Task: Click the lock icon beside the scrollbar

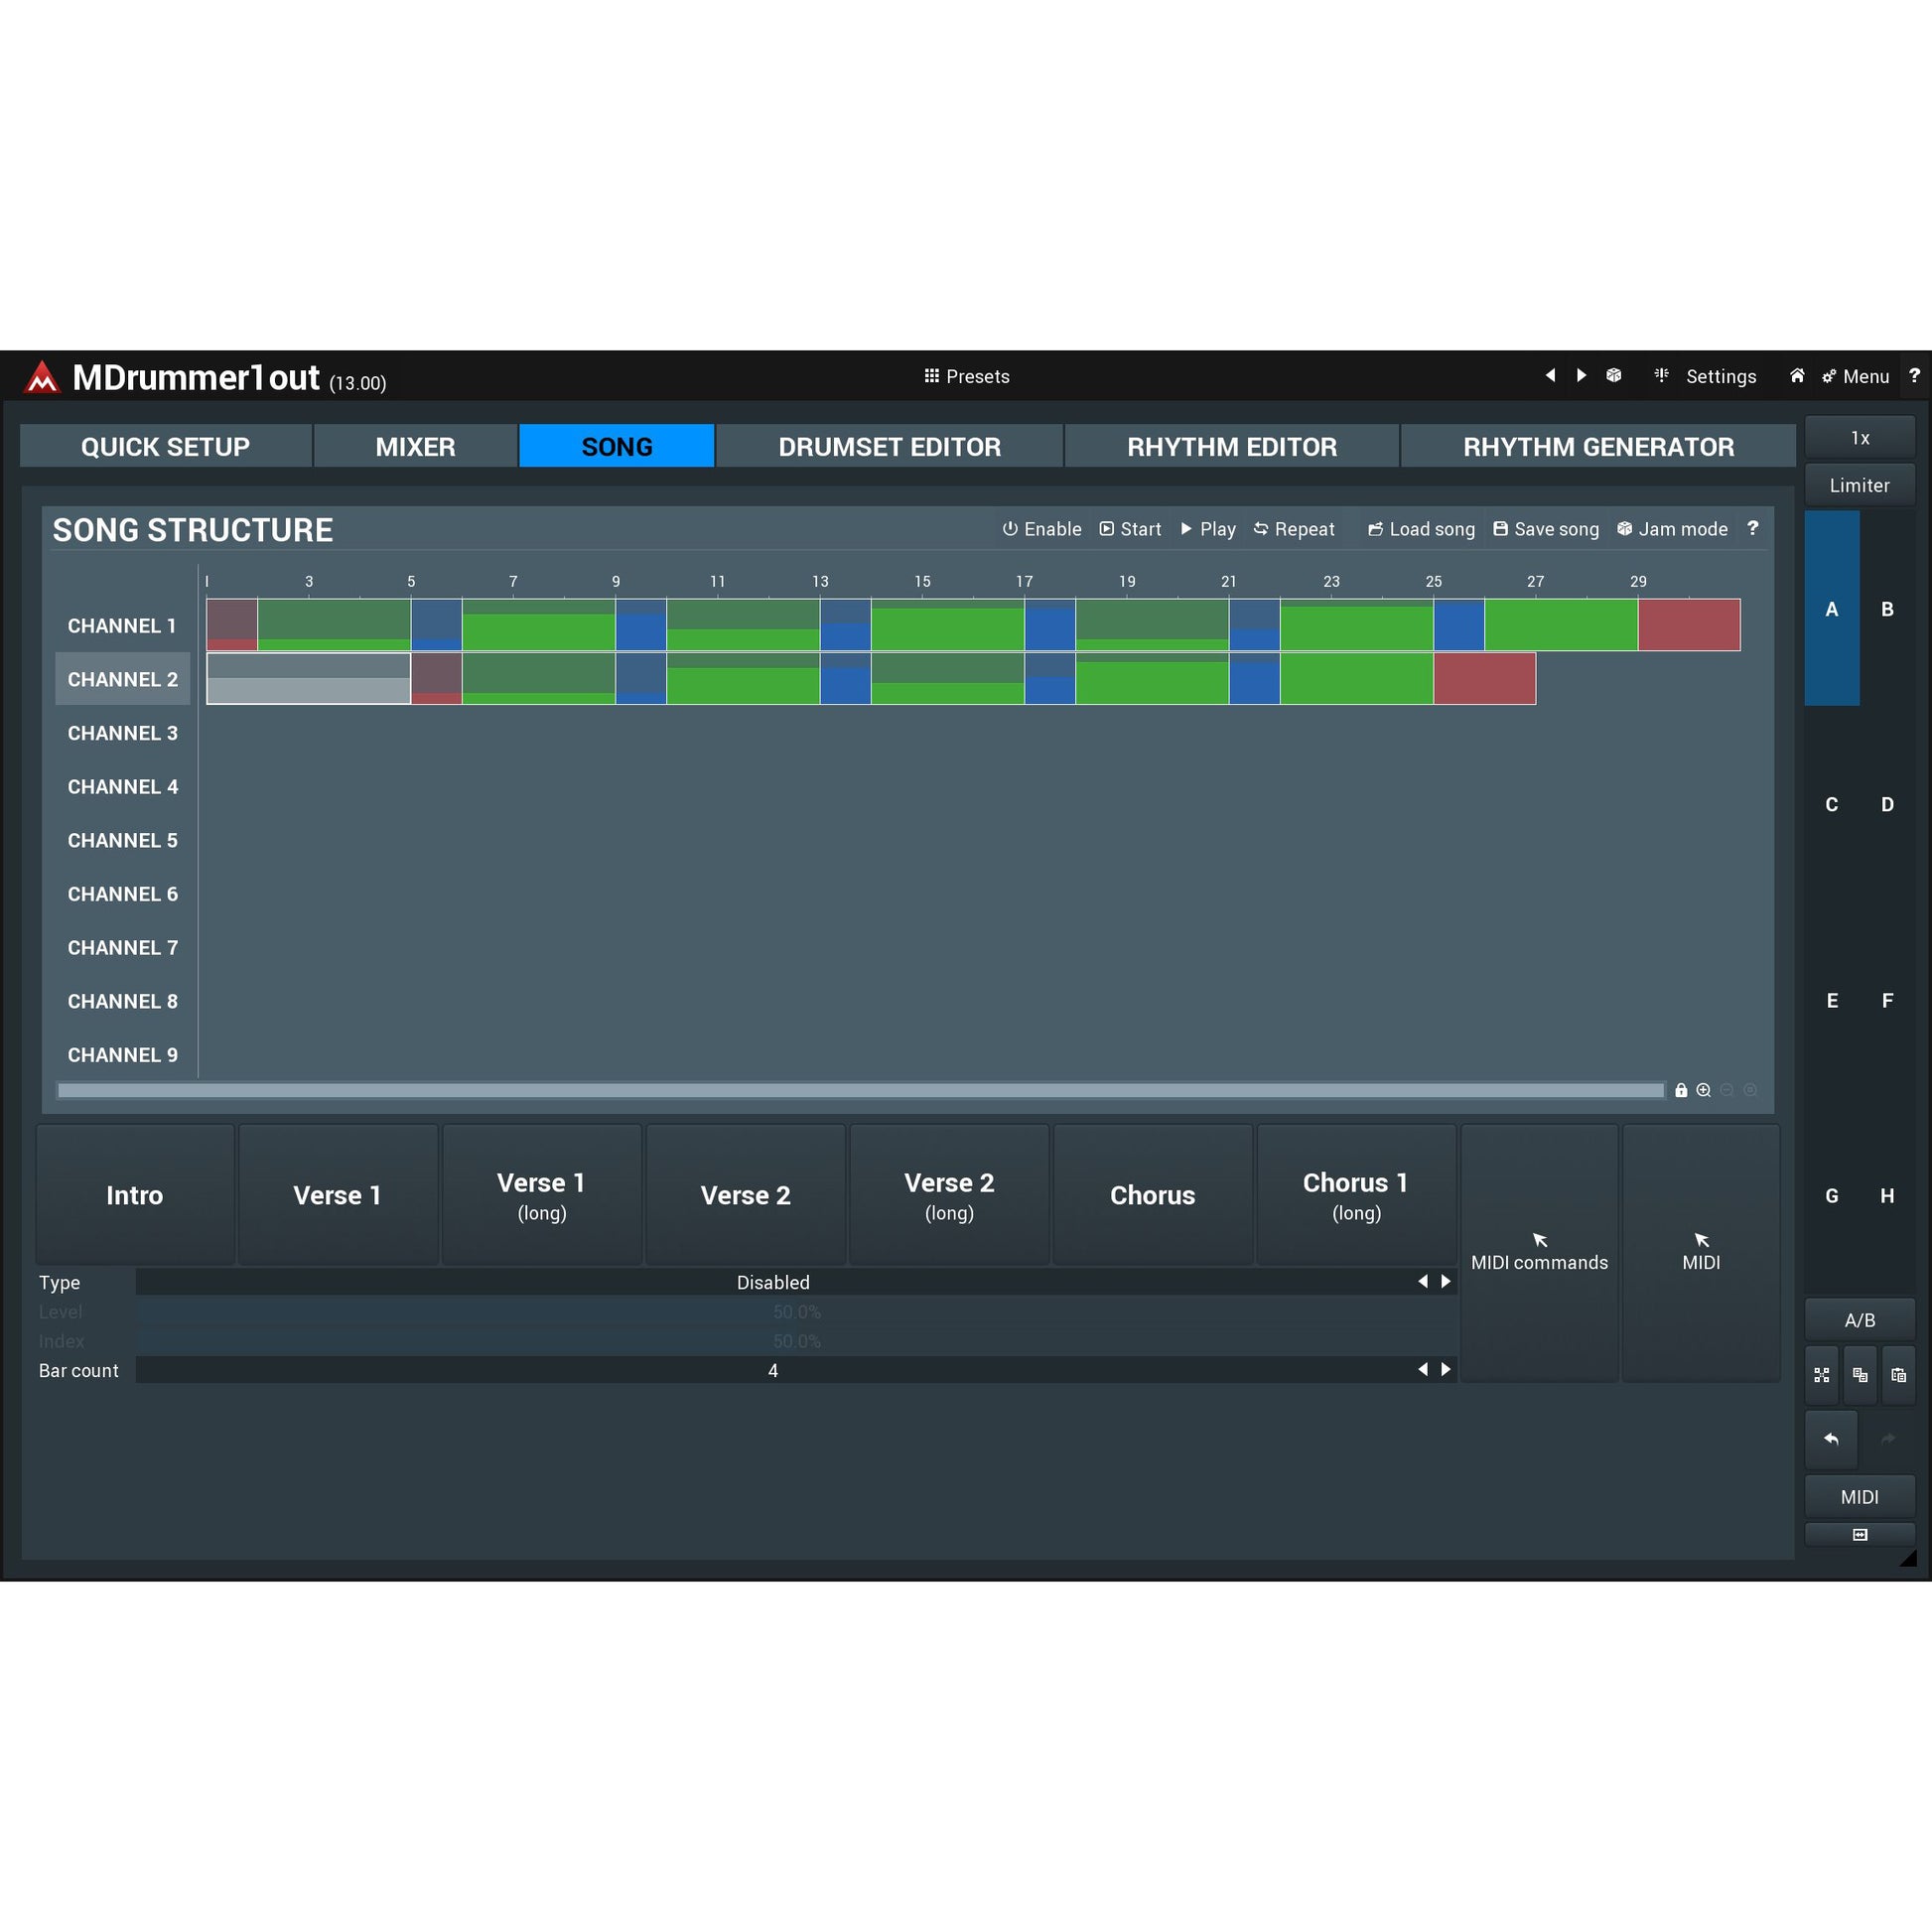Action: click(1681, 1090)
